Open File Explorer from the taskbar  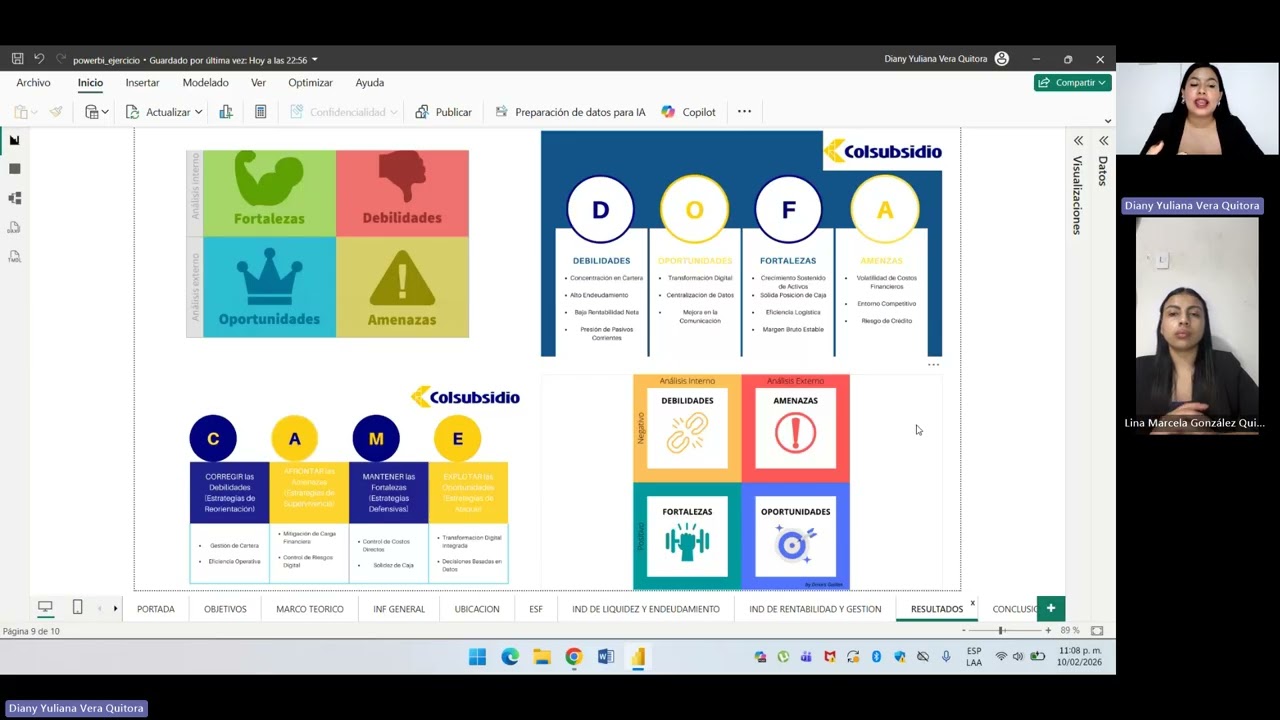[542, 657]
